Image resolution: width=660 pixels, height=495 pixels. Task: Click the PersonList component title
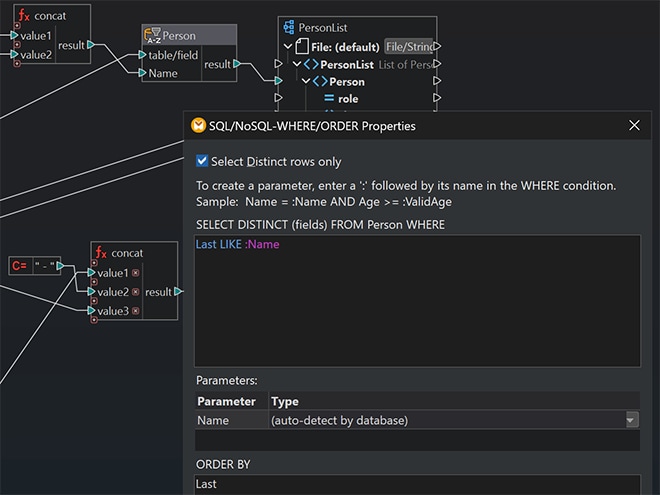[323, 28]
